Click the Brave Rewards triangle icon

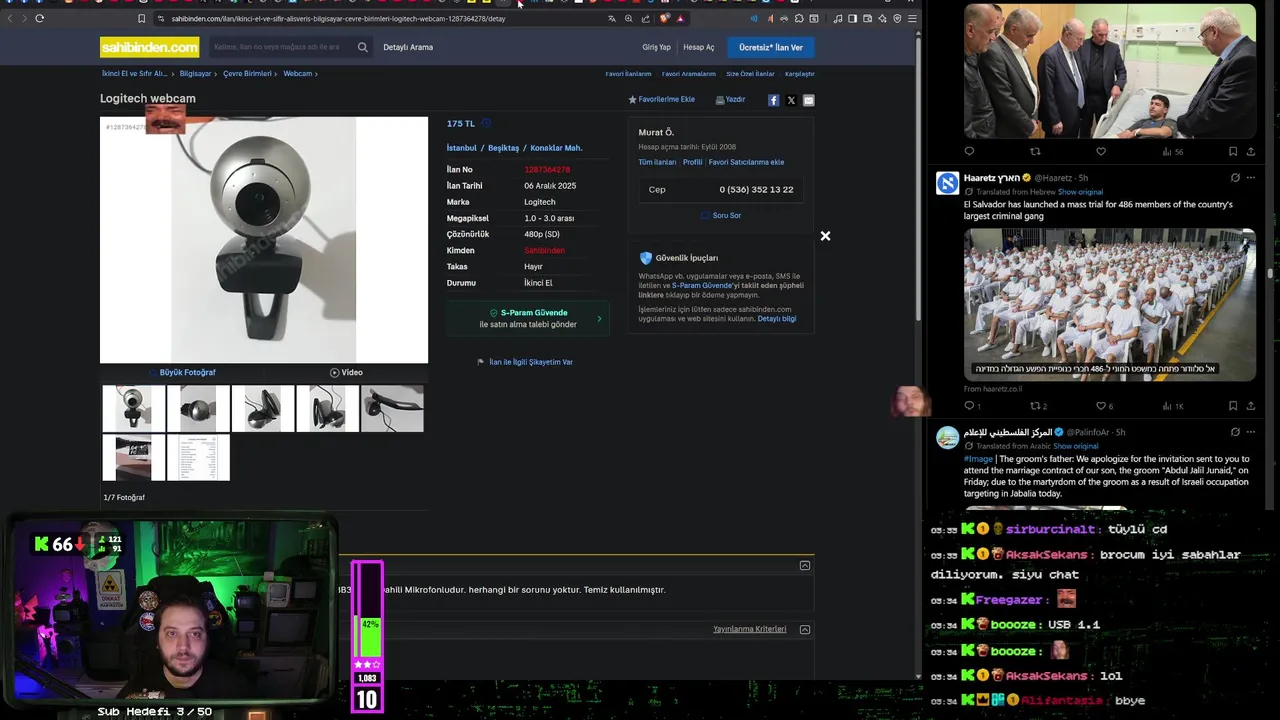coord(680,18)
